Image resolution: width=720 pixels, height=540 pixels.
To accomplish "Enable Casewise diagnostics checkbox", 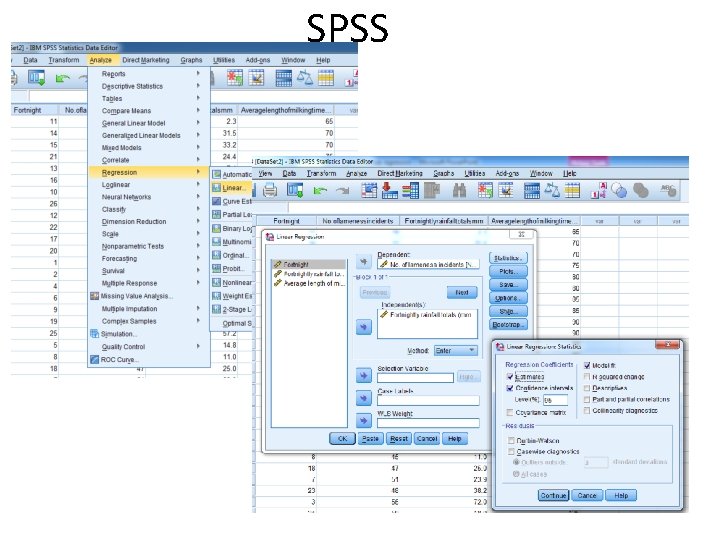I will (x=511, y=452).
